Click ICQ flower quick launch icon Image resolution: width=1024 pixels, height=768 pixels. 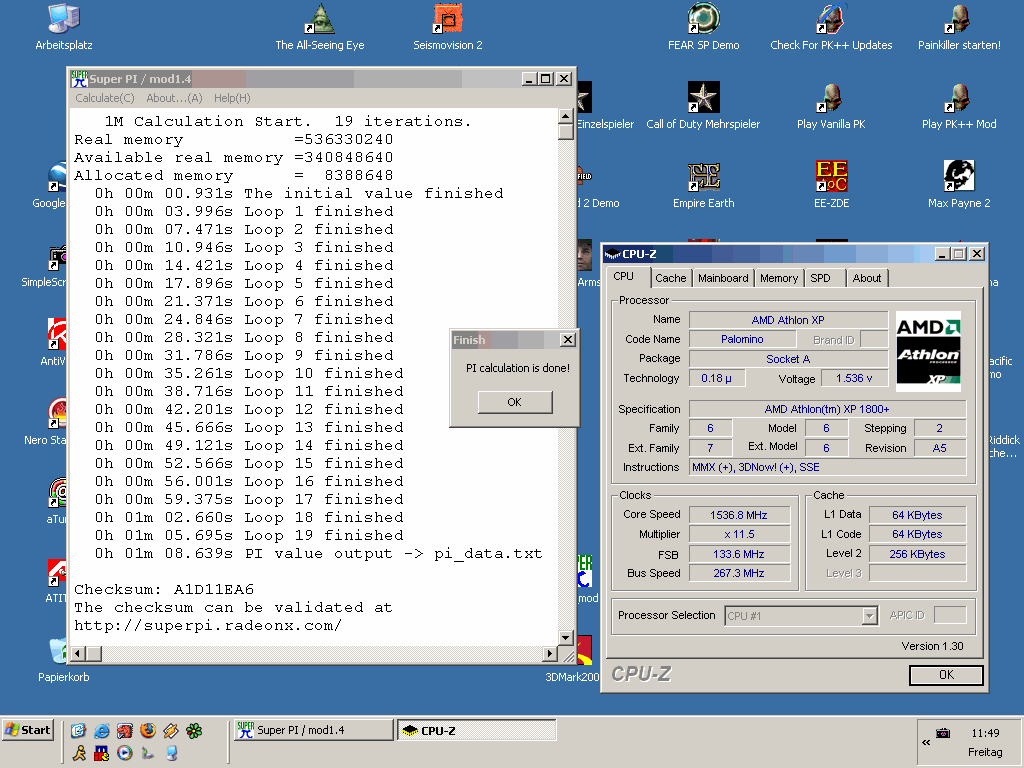coord(194,730)
